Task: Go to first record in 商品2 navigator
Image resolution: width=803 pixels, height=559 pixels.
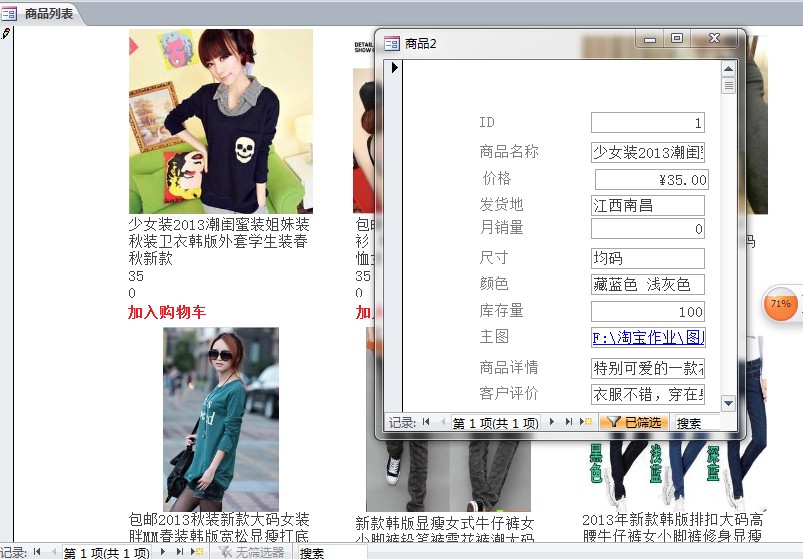Action: tap(427, 423)
